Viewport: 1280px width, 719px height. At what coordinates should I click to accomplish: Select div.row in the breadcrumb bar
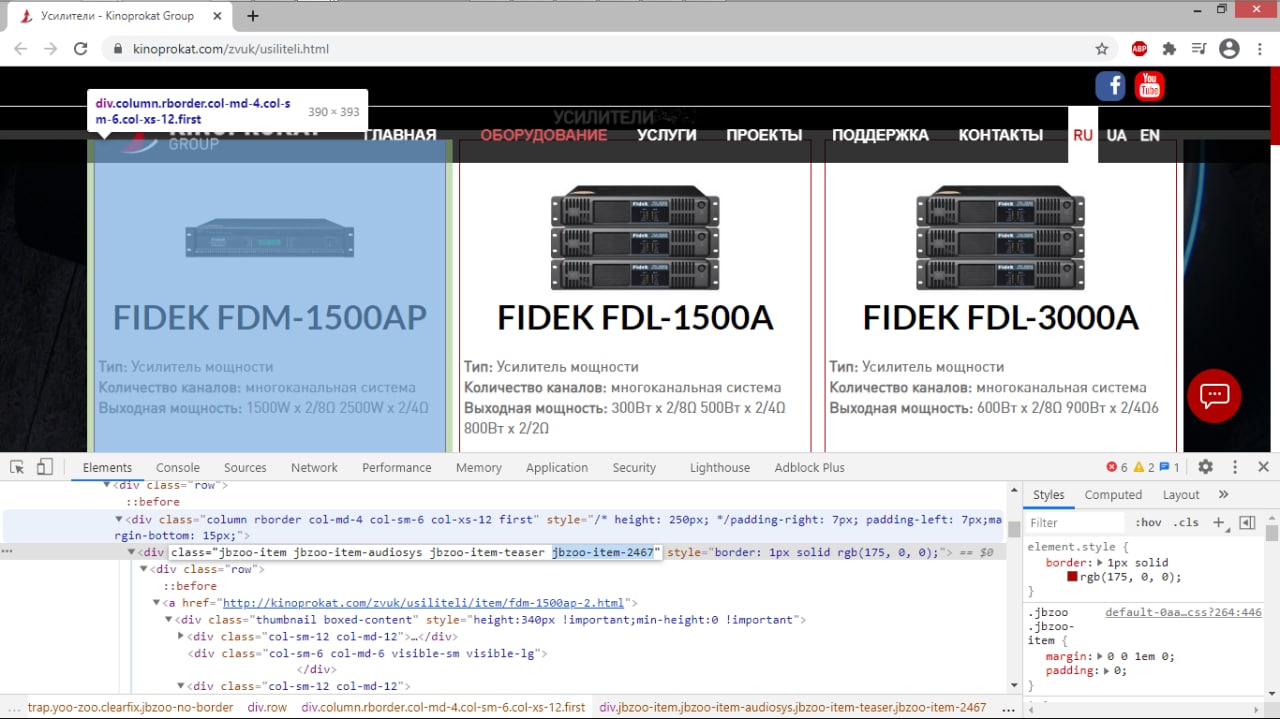pyautogui.click(x=267, y=707)
